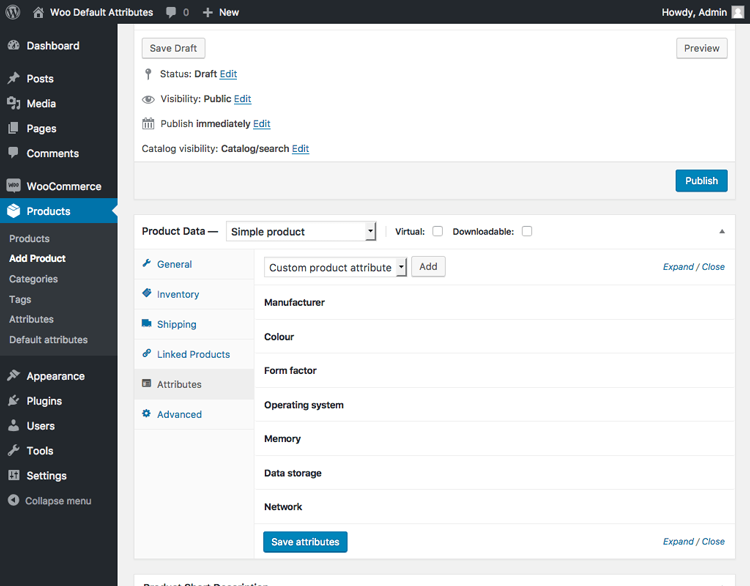This screenshot has width=750, height=586.
Task: Click the bottom Expand / Close link
Action: [x=694, y=542]
